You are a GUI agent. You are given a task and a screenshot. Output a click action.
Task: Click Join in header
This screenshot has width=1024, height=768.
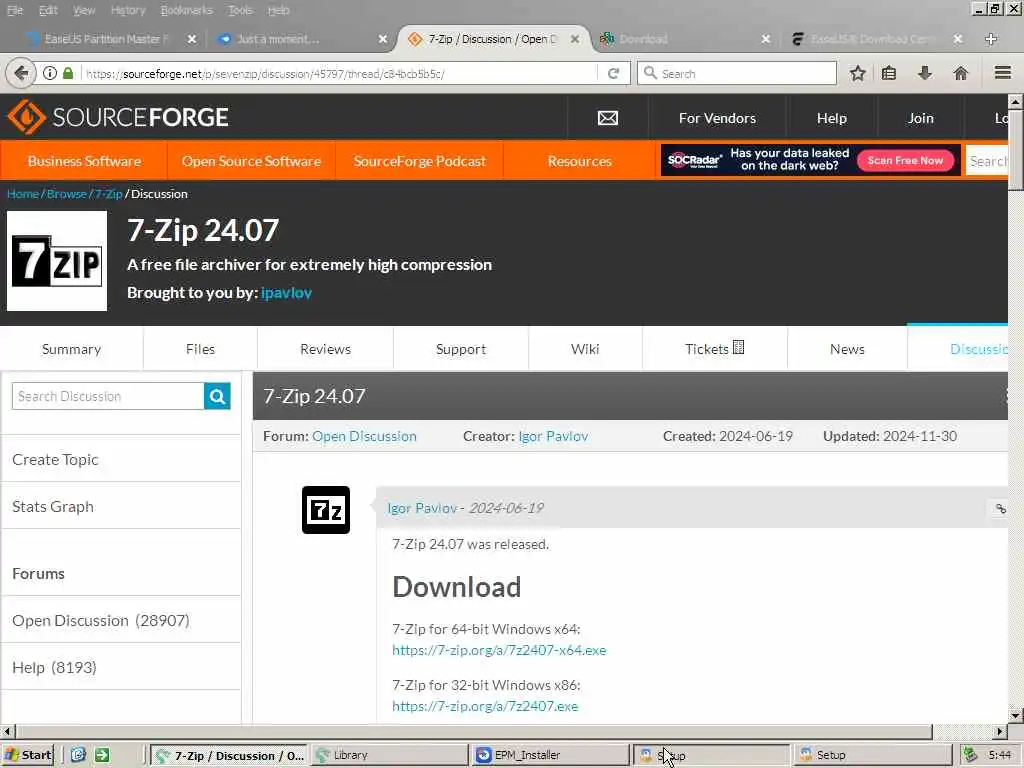point(920,118)
